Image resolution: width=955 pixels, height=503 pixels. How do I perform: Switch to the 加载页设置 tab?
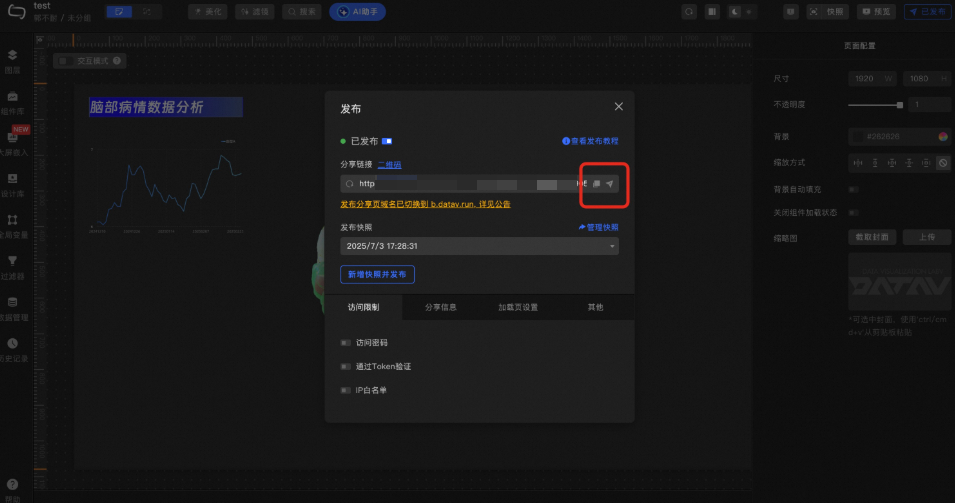point(518,308)
